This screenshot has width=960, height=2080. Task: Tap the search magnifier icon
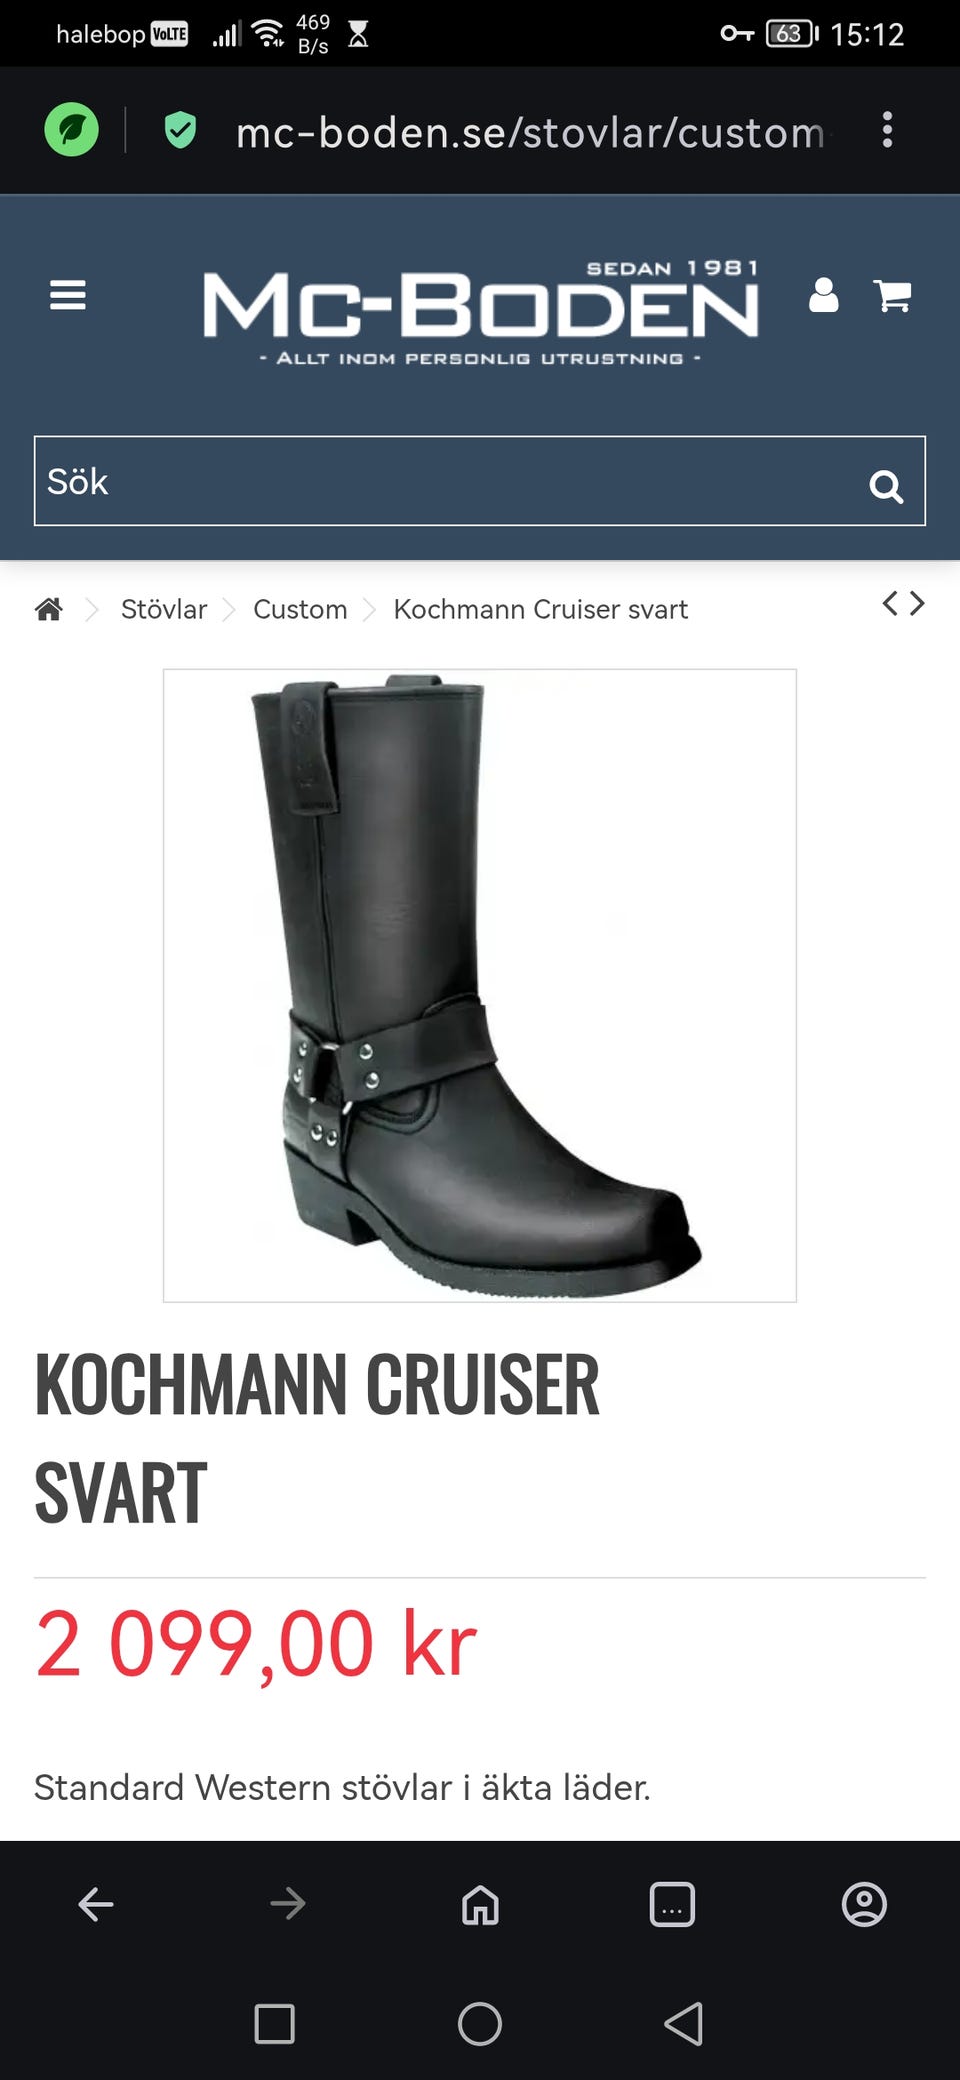(886, 486)
